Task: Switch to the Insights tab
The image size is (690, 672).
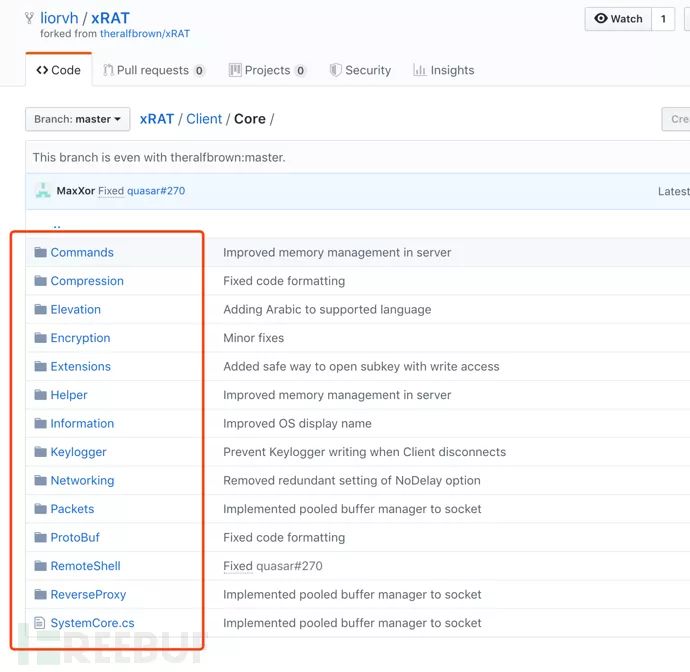Action: [x=444, y=71]
